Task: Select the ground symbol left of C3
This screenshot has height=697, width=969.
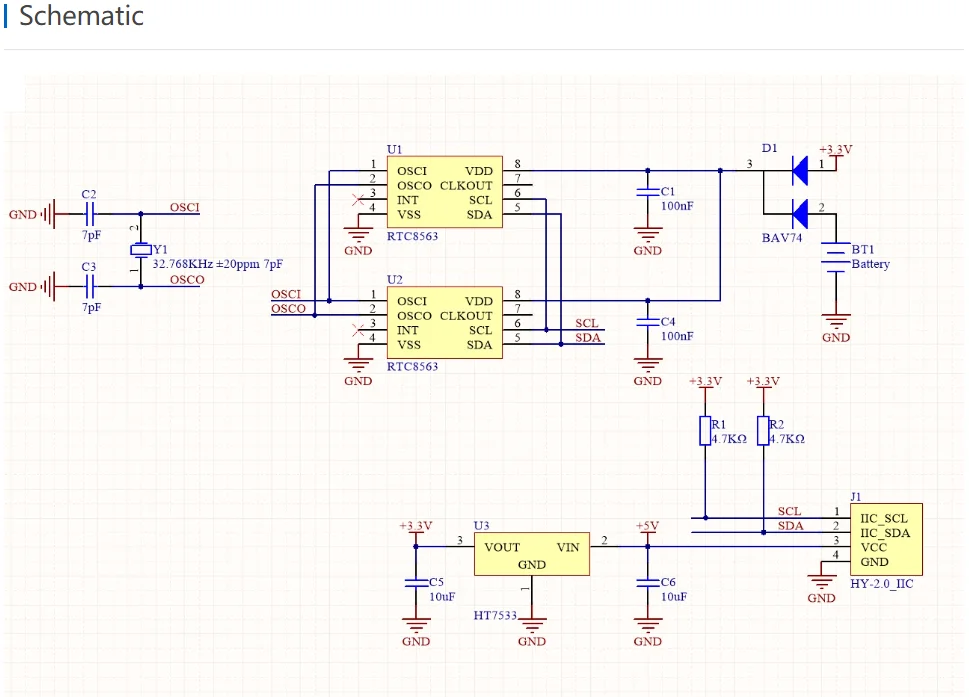Action: tap(49, 287)
